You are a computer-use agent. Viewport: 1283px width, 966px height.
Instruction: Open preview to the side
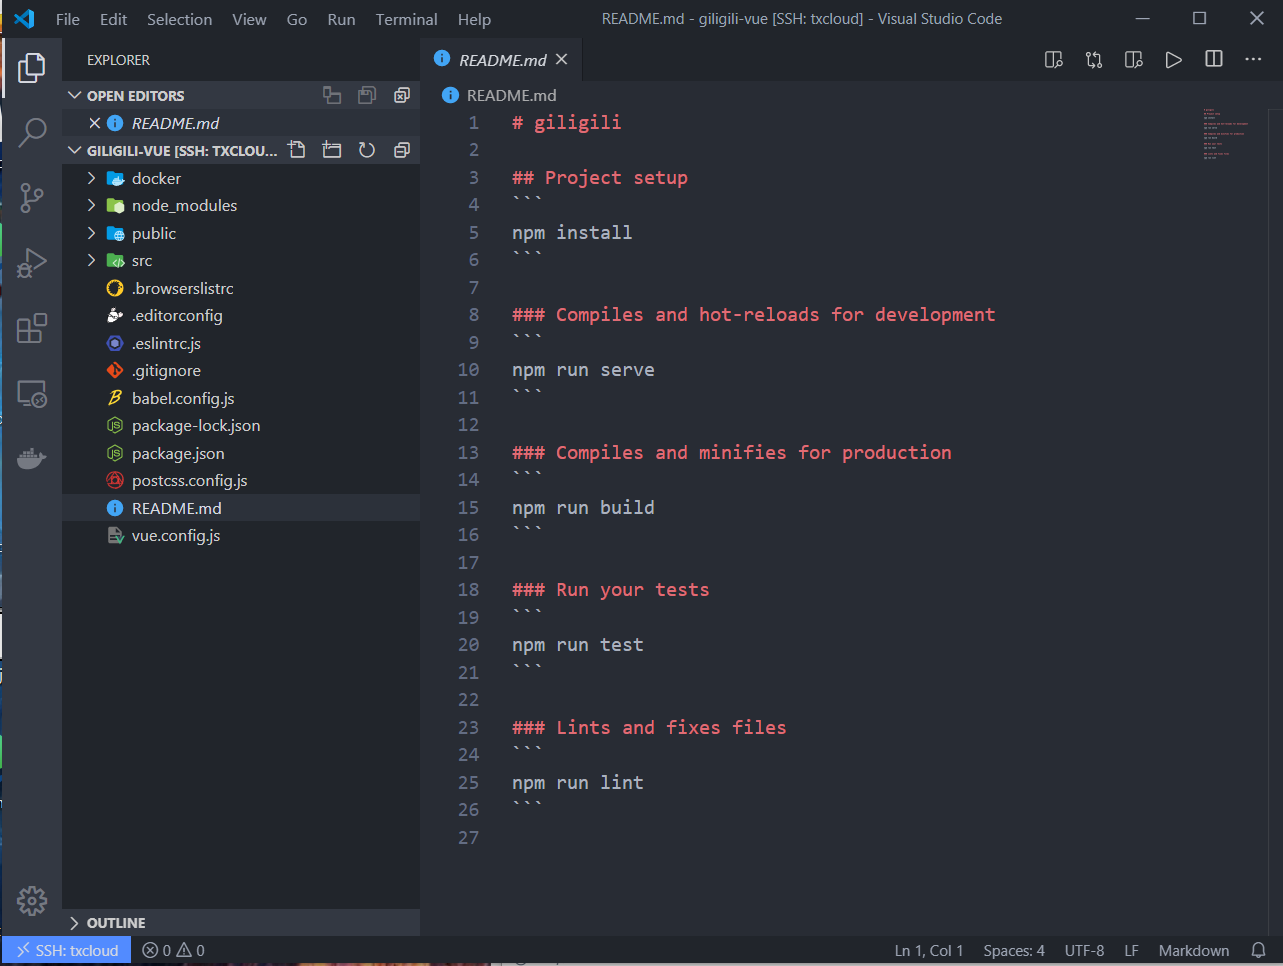point(1133,60)
